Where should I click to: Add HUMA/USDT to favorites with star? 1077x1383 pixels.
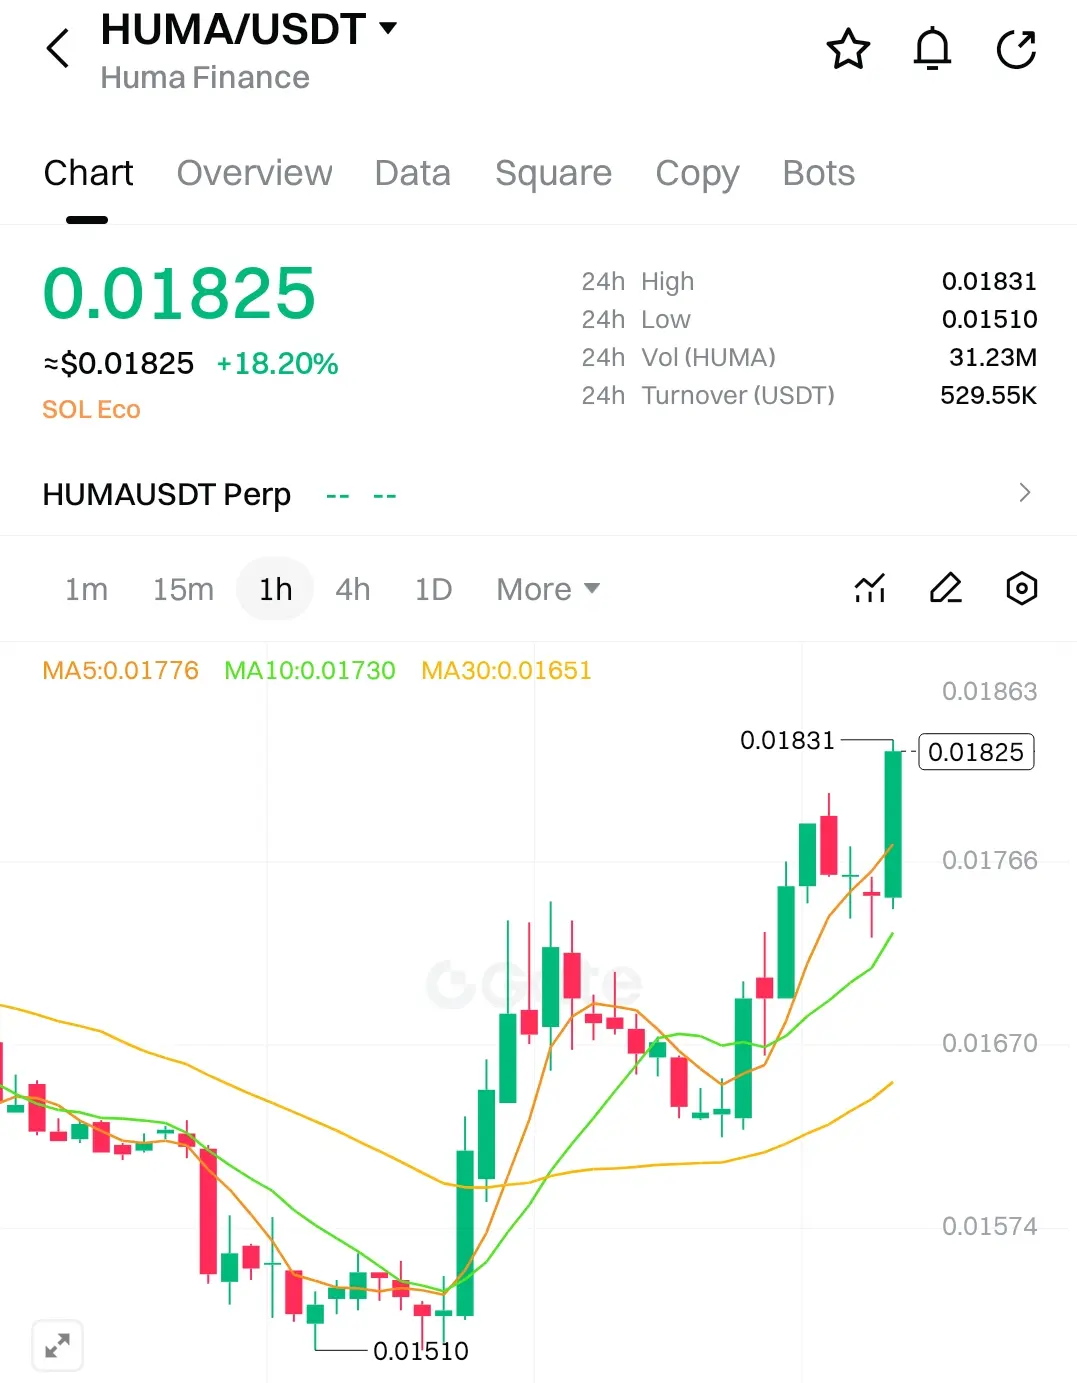click(x=848, y=49)
